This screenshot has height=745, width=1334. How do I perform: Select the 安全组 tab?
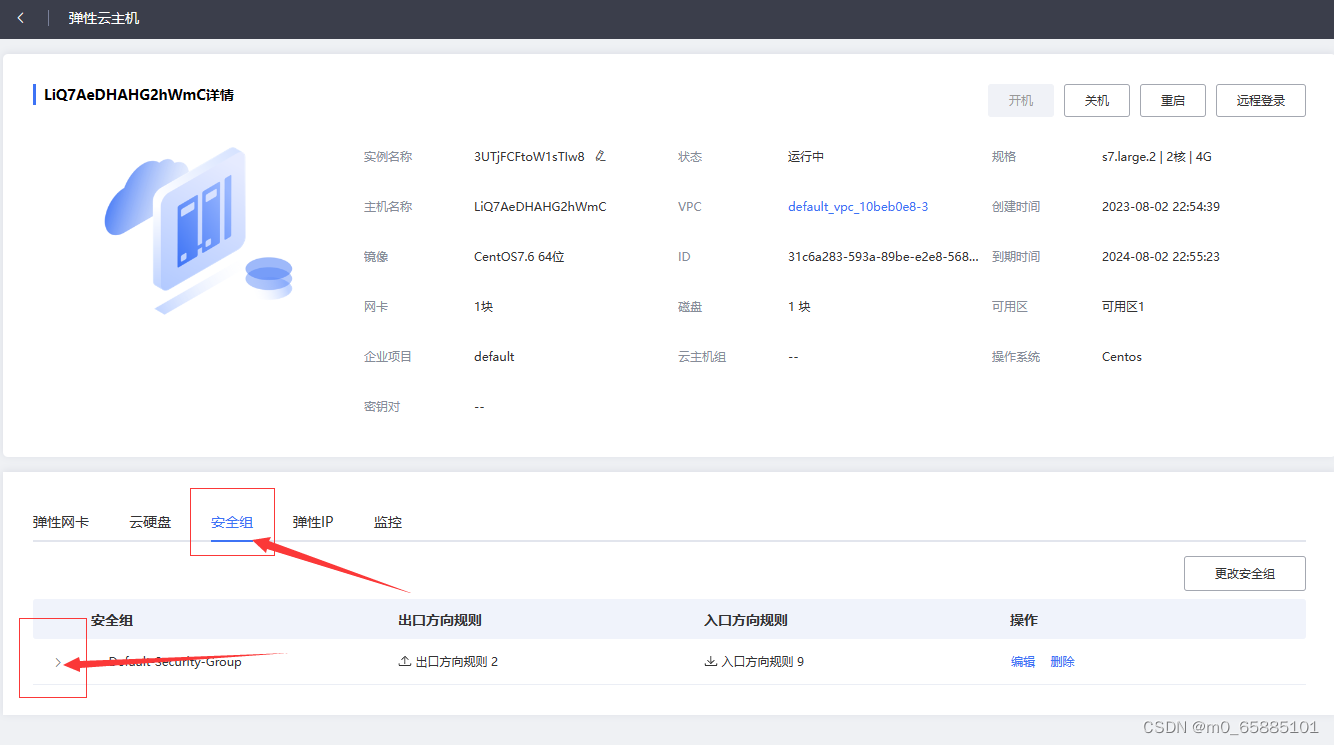pos(232,522)
